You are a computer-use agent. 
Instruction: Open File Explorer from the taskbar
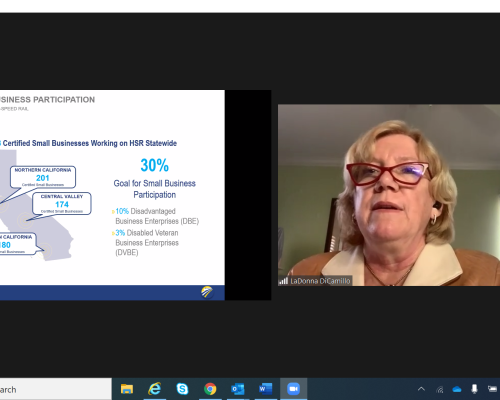pyautogui.click(x=127, y=389)
